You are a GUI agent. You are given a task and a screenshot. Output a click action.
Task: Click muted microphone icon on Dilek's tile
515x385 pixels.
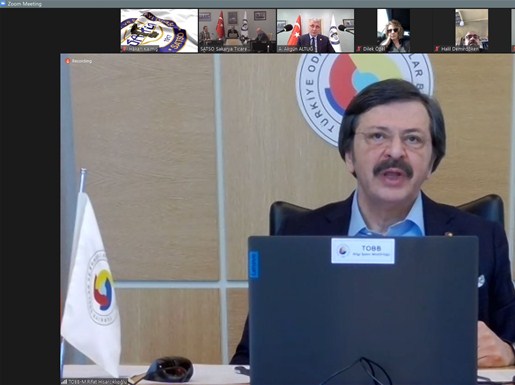pyautogui.click(x=359, y=49)
